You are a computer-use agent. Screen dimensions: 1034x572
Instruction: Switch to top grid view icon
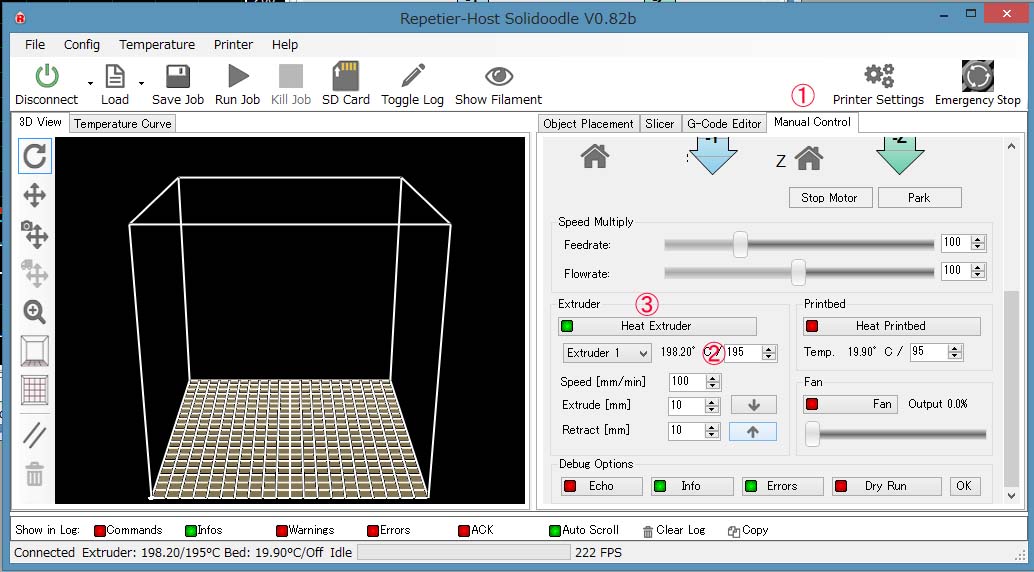[34, 390]
